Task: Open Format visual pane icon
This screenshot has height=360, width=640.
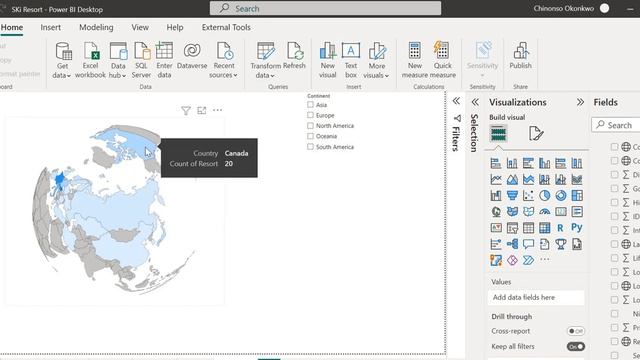Action: (x=536, y=133)
